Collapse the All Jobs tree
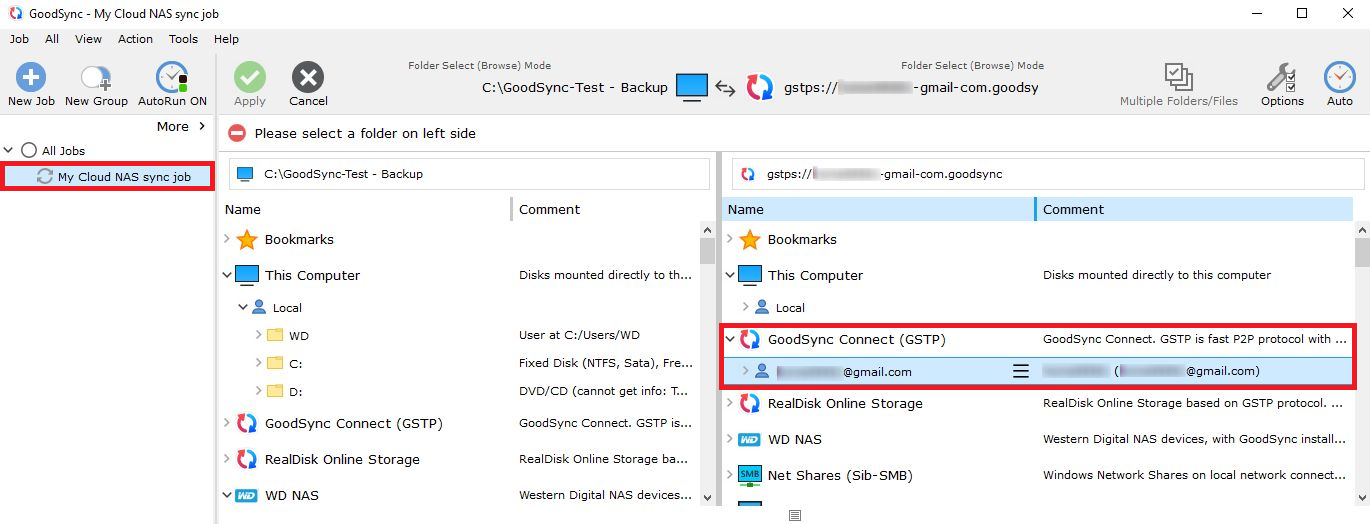The image size is (1370, 524). (x=10, y=151)
